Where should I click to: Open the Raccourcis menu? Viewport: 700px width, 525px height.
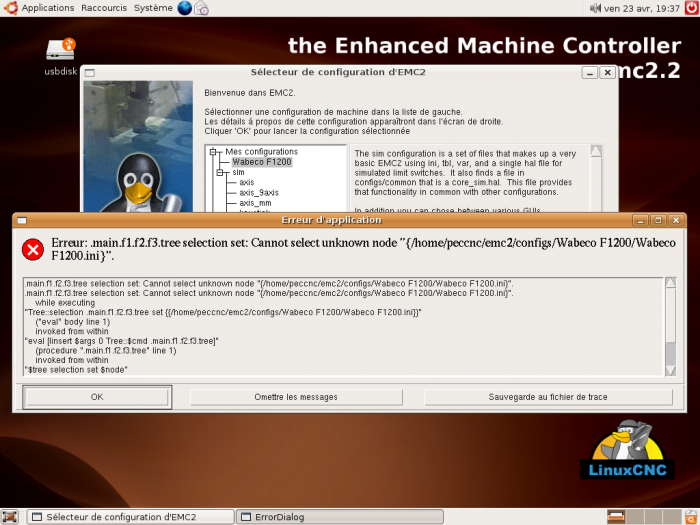[x=104, y=8]
